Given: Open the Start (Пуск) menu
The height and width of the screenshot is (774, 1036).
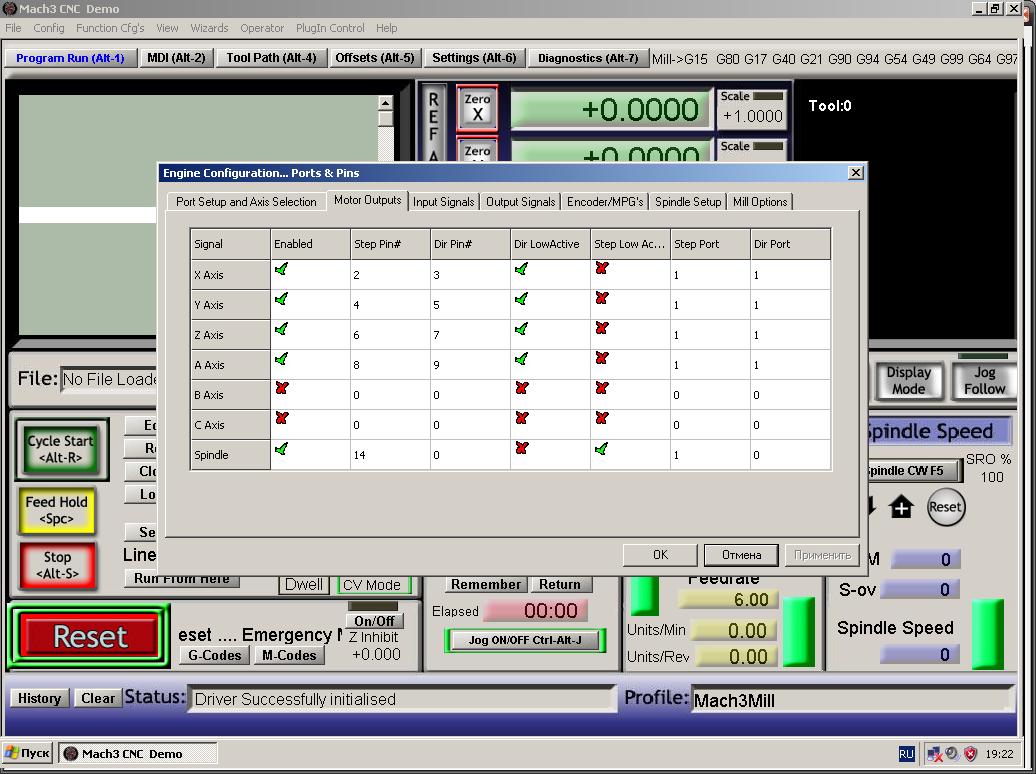Looking at the screenshot, I should click(28, 753).
